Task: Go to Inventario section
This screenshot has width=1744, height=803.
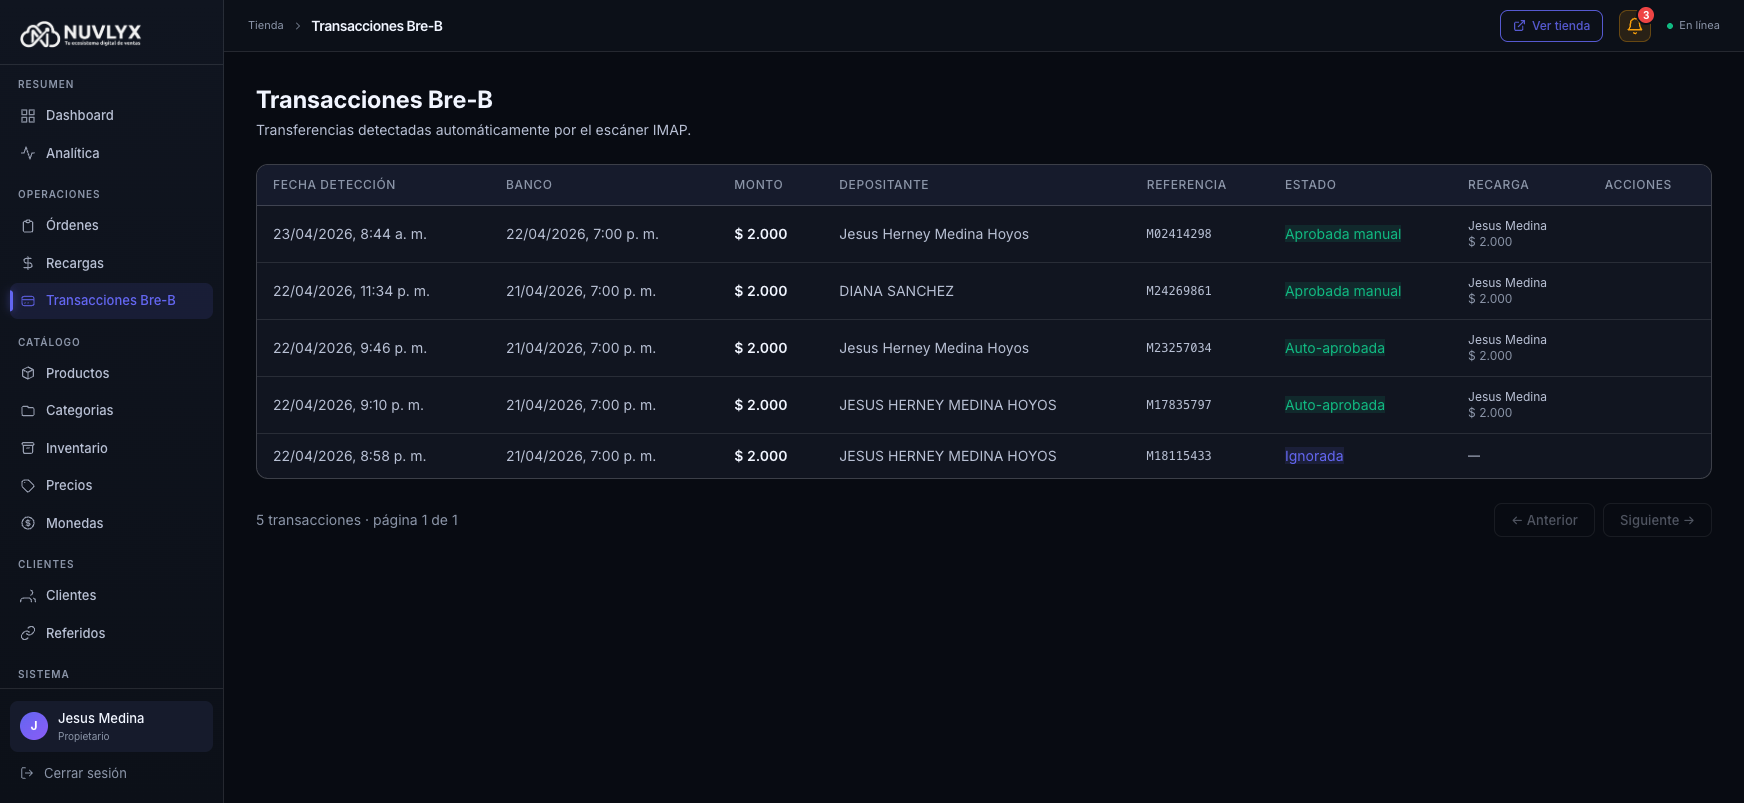Action: [x=76, y=448]
